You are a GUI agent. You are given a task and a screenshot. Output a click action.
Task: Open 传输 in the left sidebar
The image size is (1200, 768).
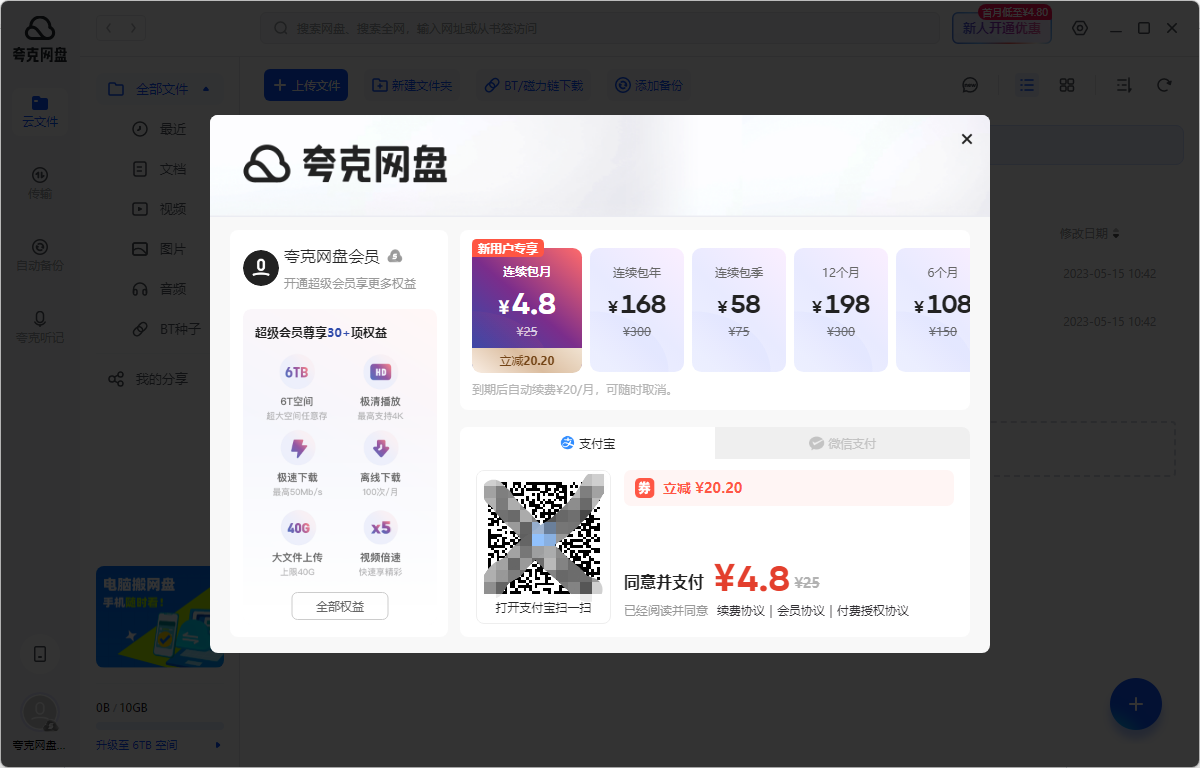pyautogui.click(x=40, y=183)
